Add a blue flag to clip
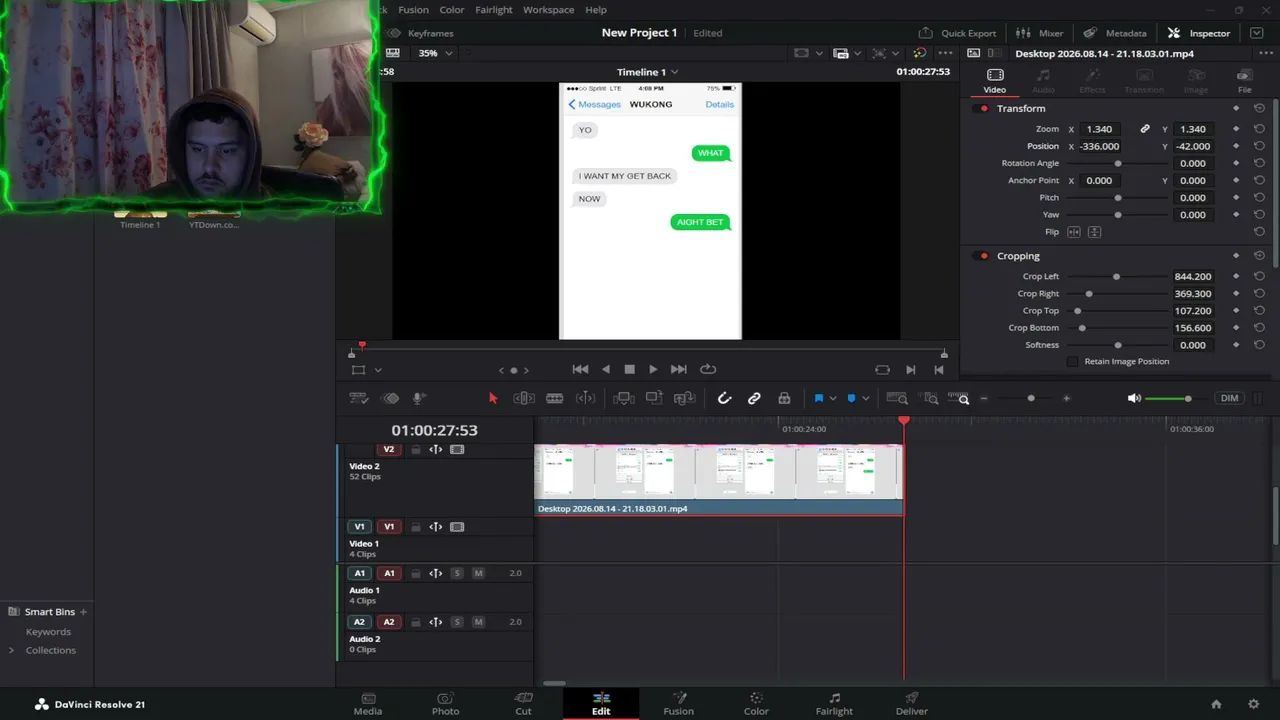The image size is (1280, 720). tap(818, 398)
